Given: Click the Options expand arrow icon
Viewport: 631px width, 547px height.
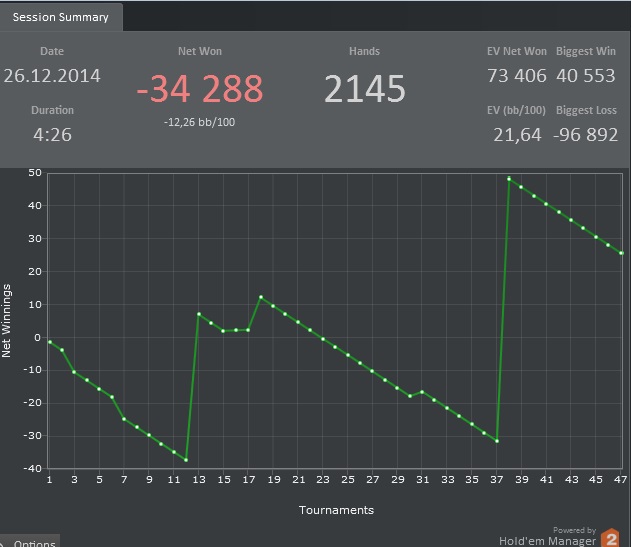Looking at the screenshot, I should point(3,544).
